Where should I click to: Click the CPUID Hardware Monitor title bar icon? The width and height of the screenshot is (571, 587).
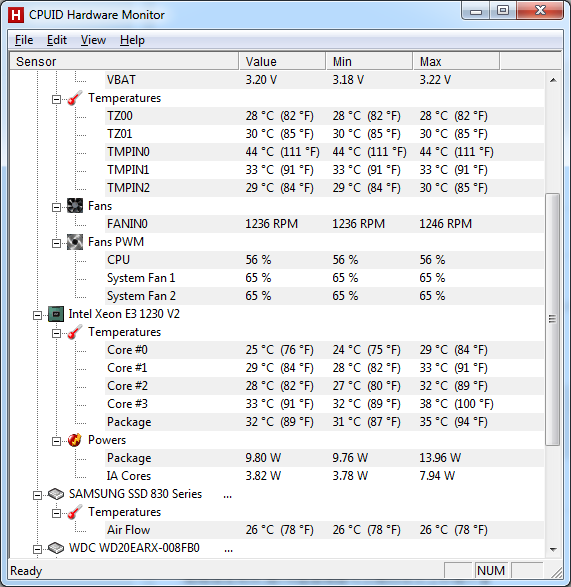(x=16, y=15)
